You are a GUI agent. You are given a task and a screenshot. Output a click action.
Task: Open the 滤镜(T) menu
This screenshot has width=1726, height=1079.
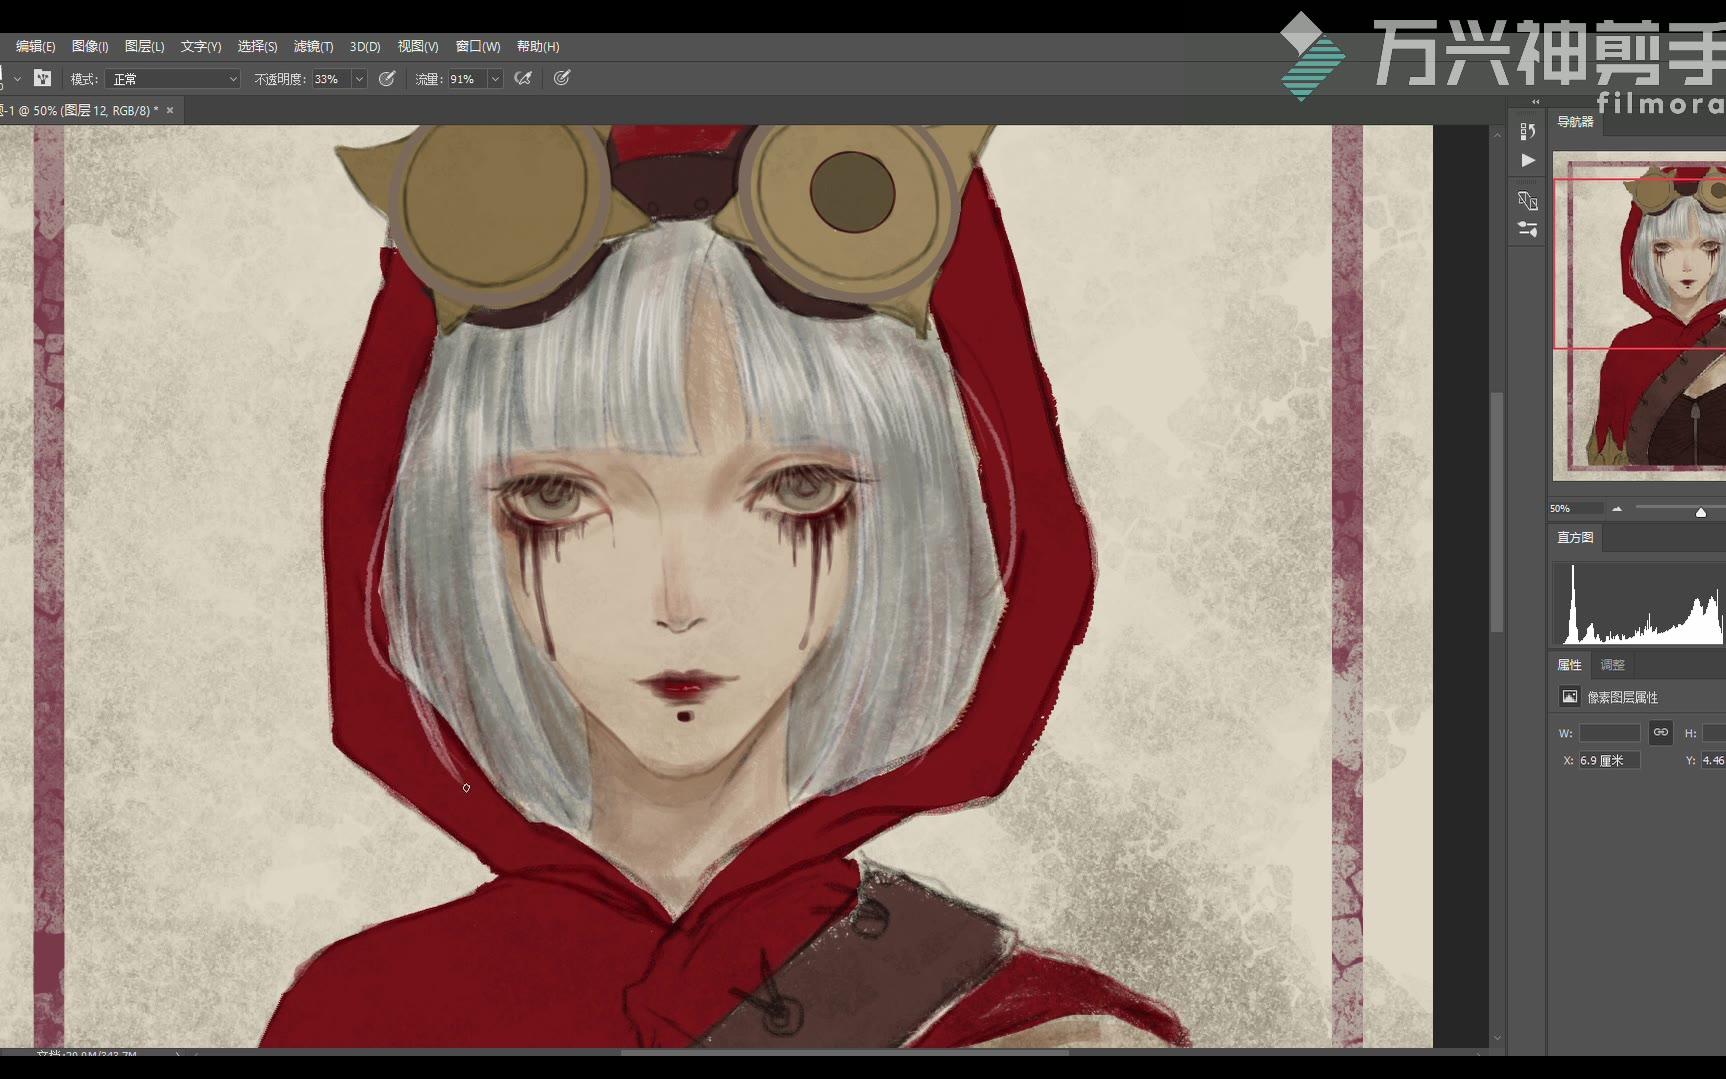click(x=313, y=46)
